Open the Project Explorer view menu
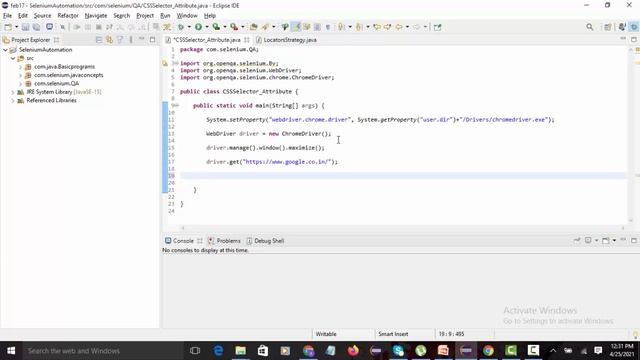The image size is (640, 360). click(x=131, y=40)
